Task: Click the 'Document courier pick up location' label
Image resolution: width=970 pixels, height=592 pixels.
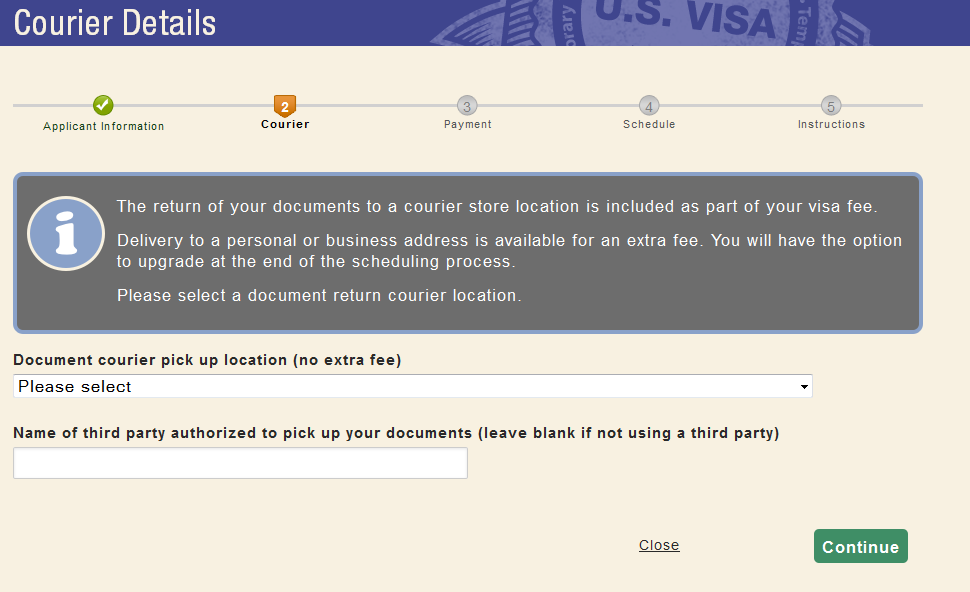Action: 207,360
